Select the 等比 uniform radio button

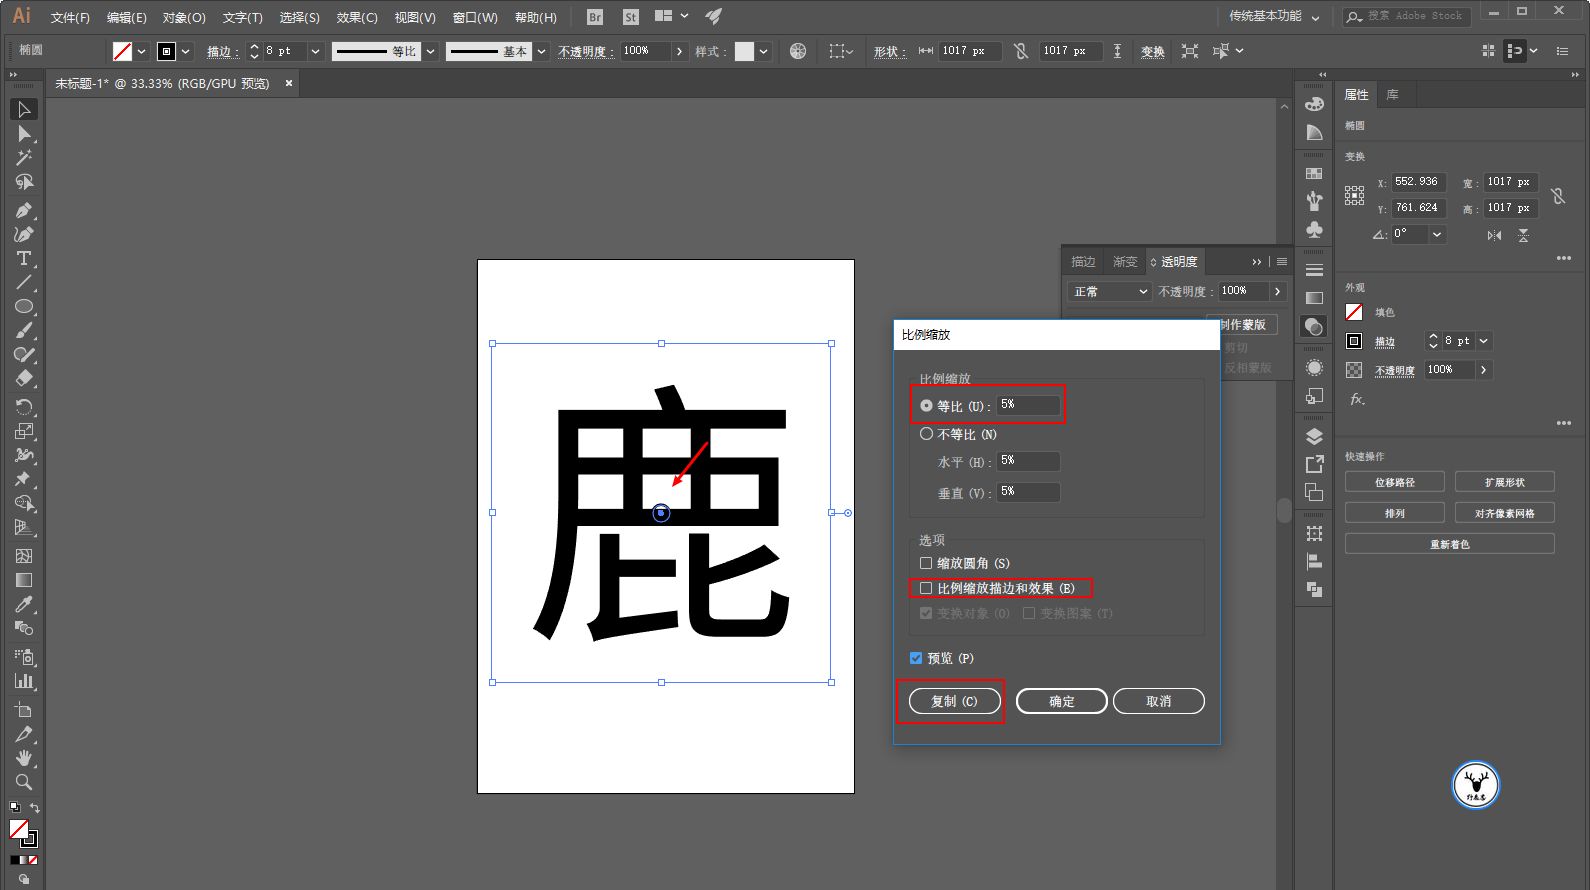(x=926, y=406)
